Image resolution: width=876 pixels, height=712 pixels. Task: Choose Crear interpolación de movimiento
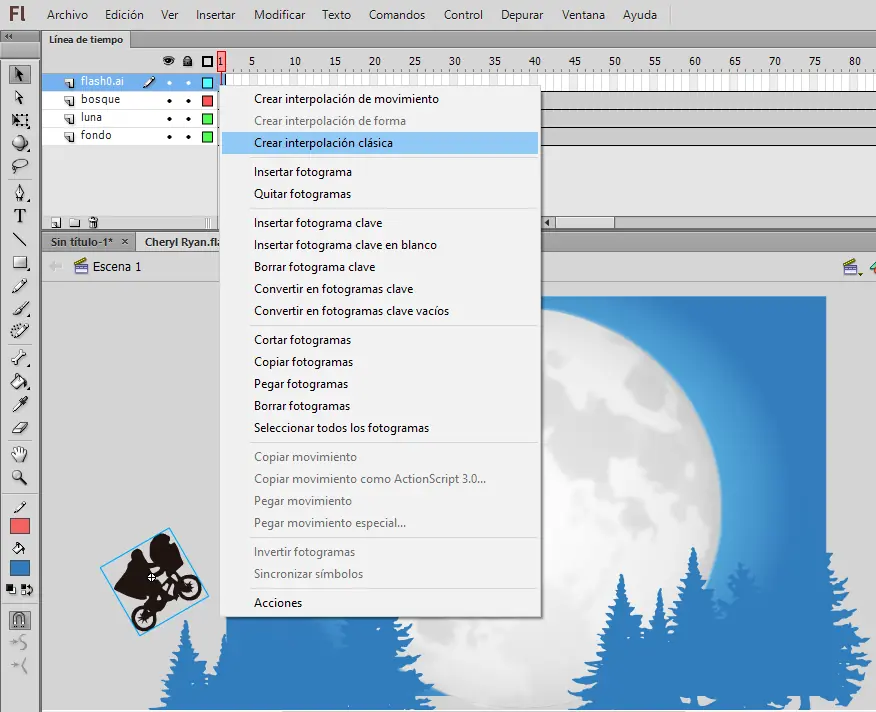380,99
